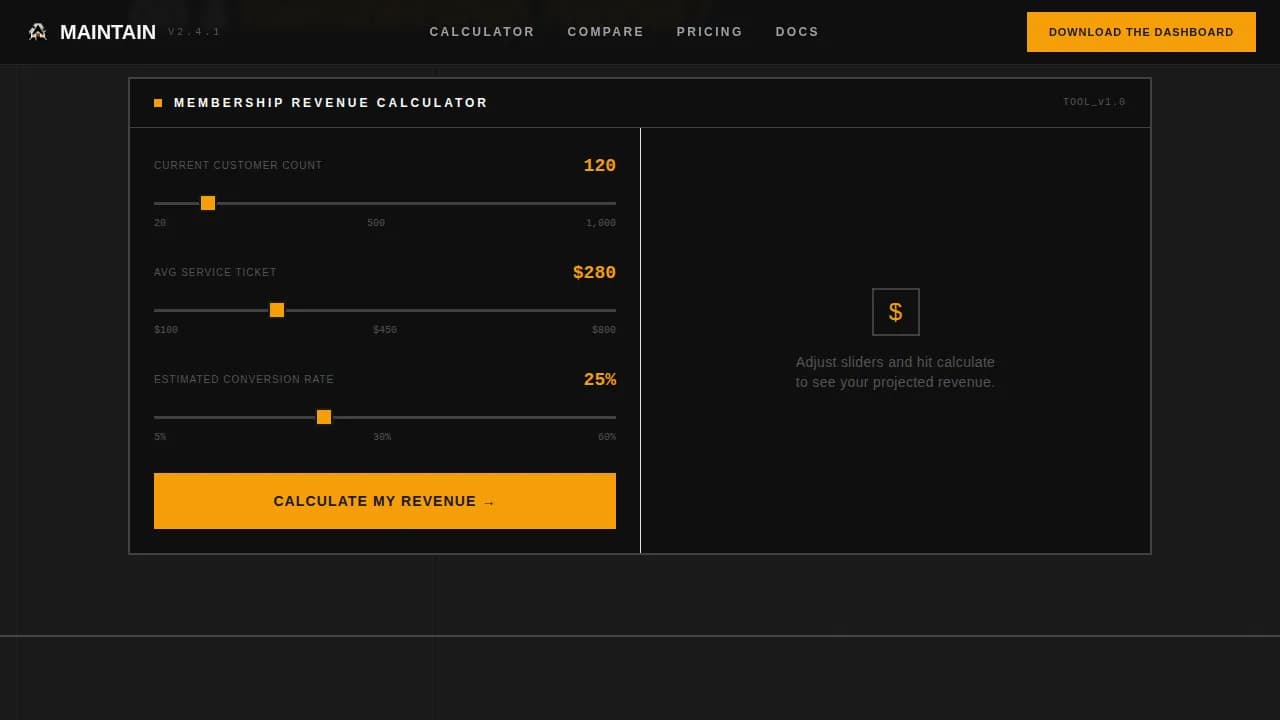
Task: Click the conversion rate slider handle
Action: (x=324, y=417)
